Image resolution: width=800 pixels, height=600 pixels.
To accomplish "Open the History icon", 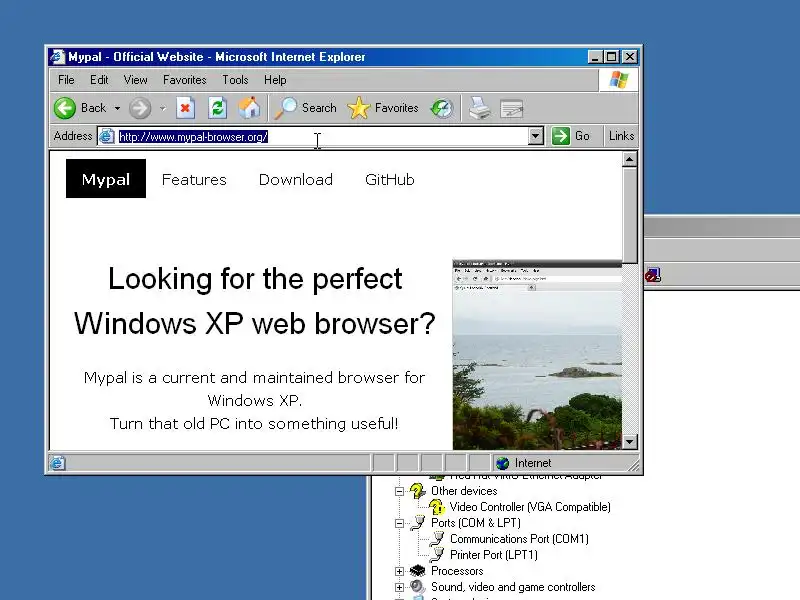I will click(x=442, y=108).
